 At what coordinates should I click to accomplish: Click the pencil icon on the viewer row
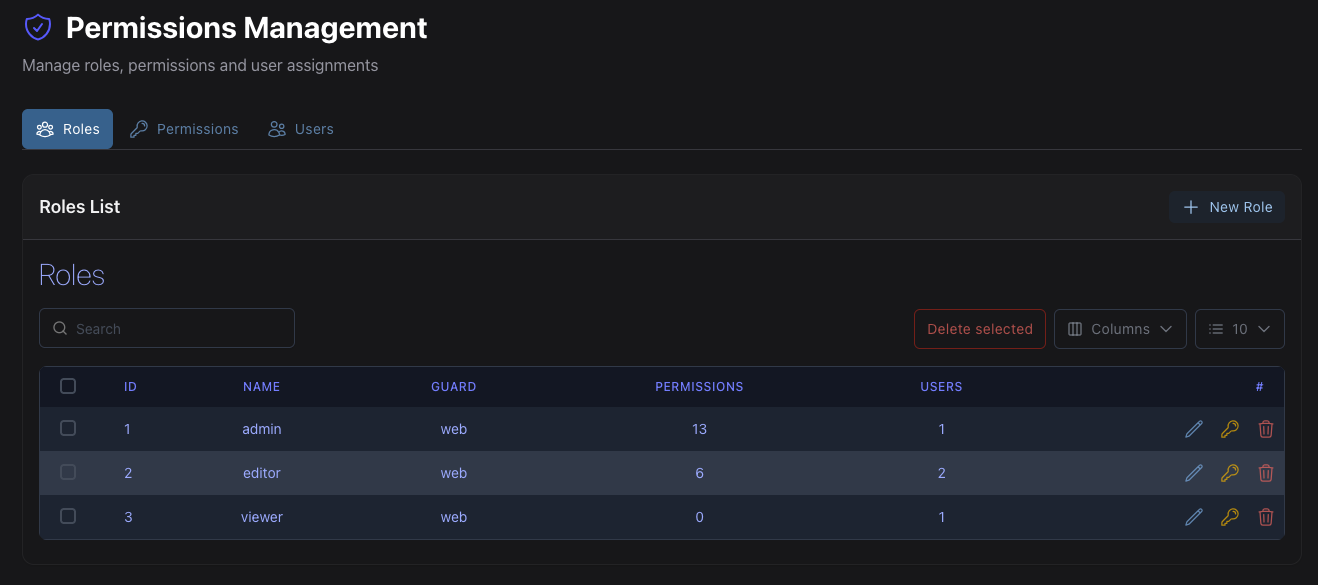point(1194,516)
